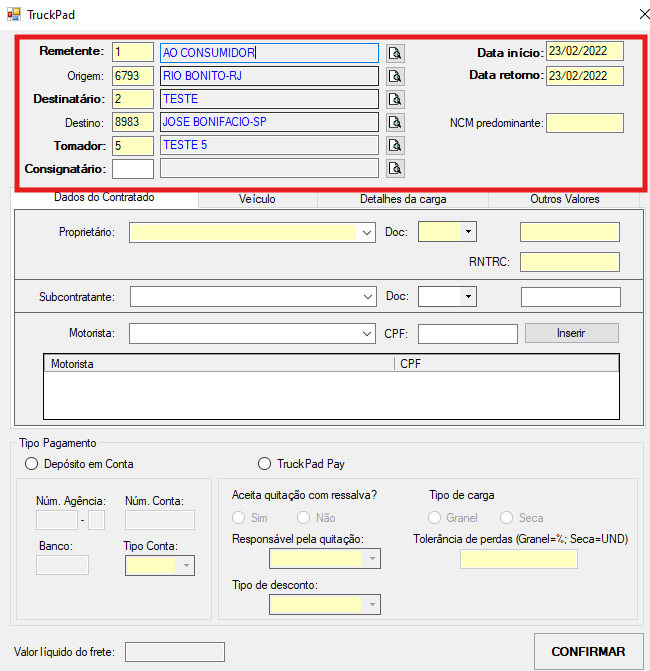
Task: Open the search icon for Origem
Action: tap(395, 76)
